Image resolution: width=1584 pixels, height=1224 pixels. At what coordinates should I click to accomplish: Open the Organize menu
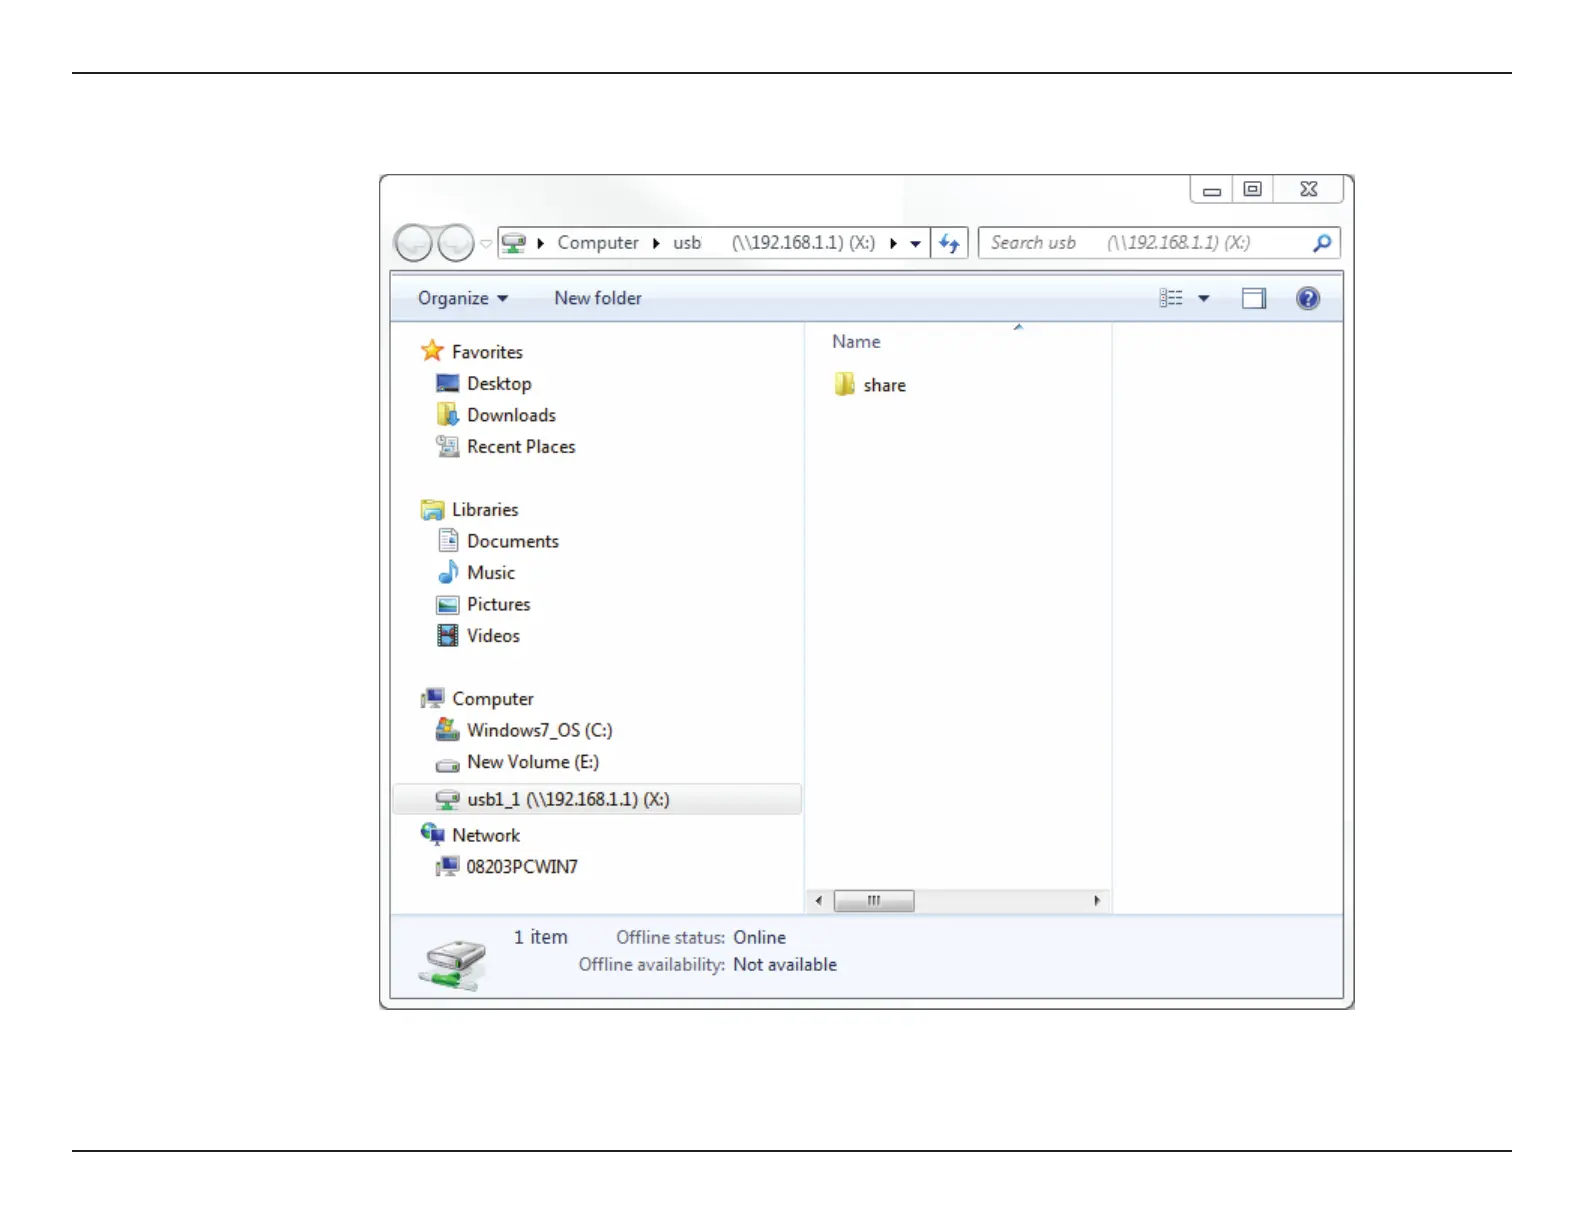pyautogui.click(x=463, y=298)
